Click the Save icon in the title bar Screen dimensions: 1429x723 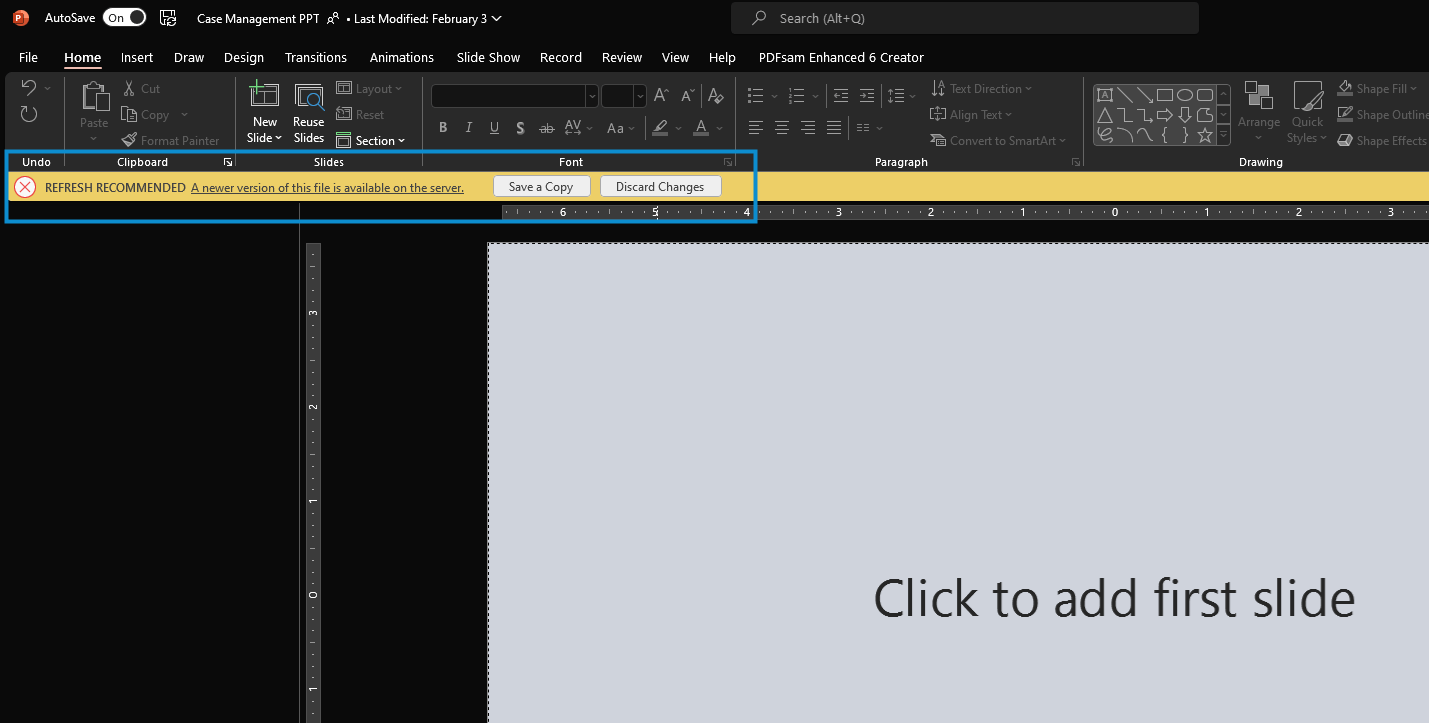click(168, 18)
